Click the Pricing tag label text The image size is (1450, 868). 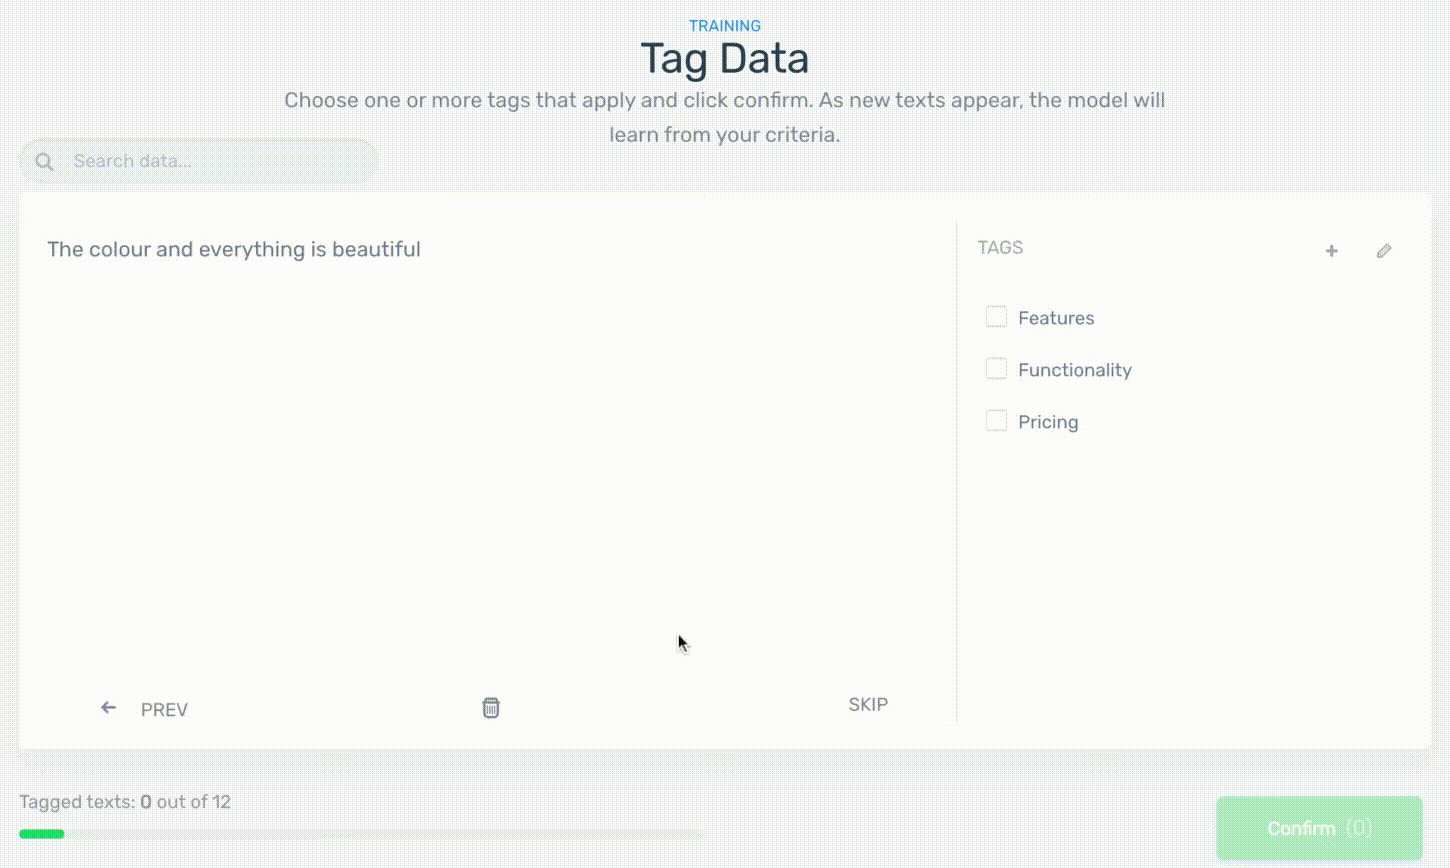[1048, 422]
